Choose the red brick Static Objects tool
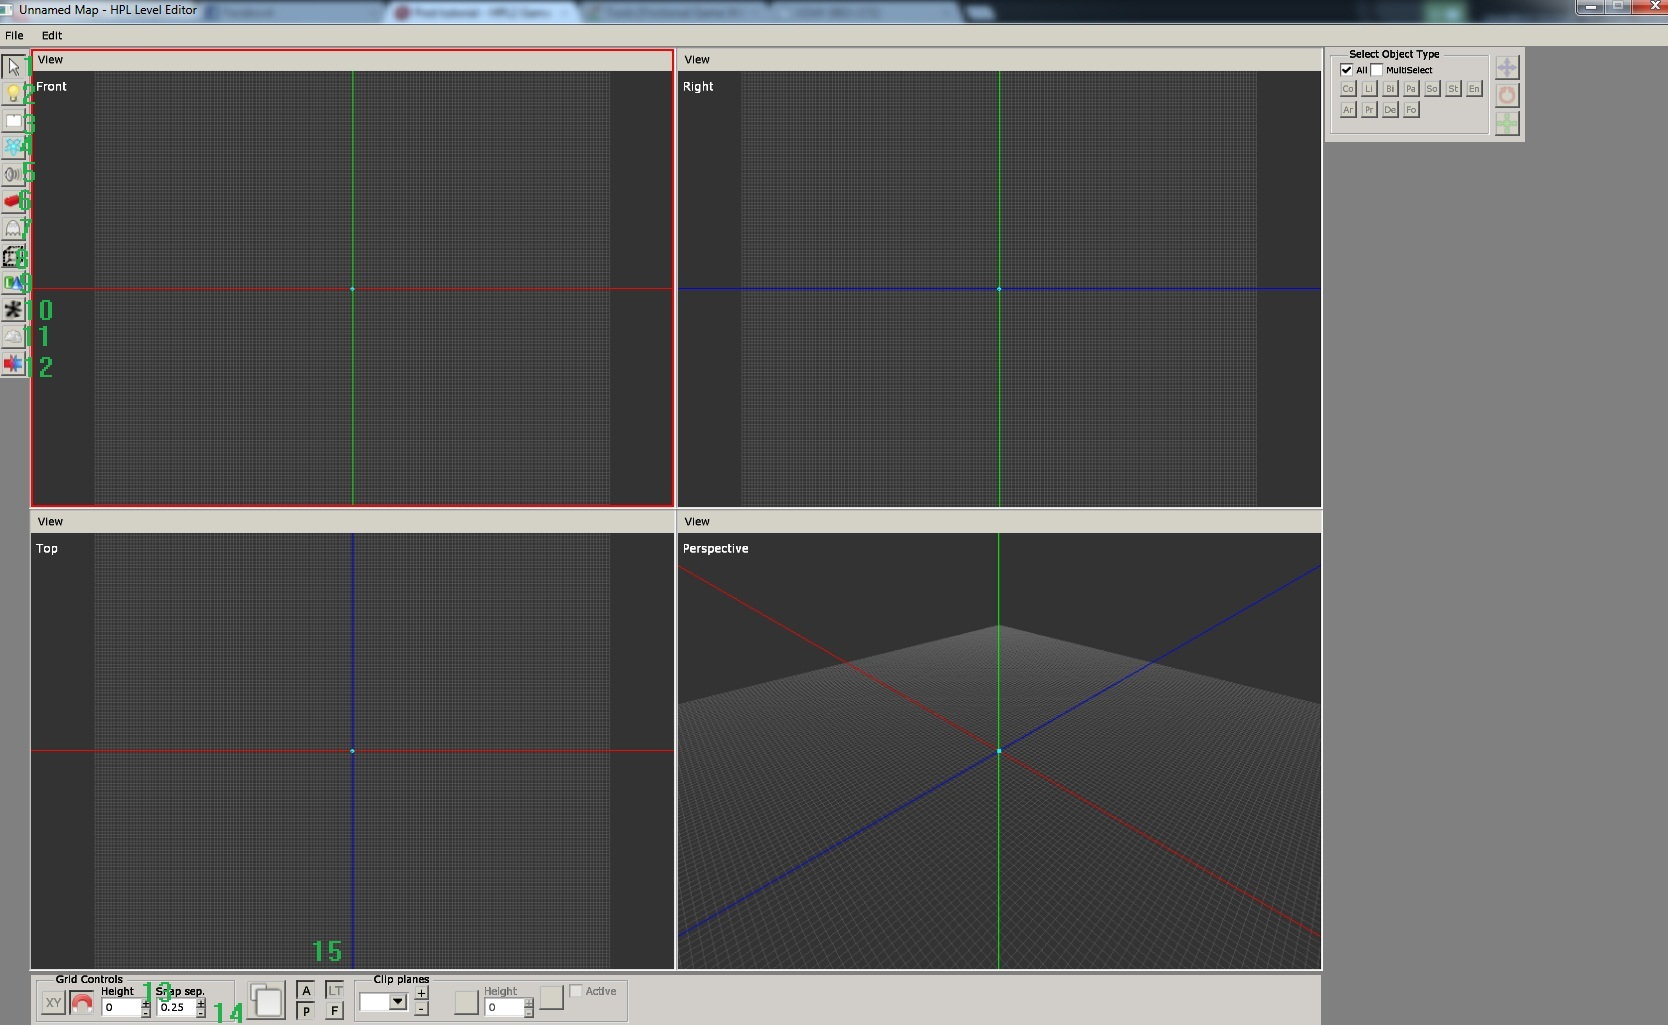Viewport: 1668px width, 1025px height. 13,202
